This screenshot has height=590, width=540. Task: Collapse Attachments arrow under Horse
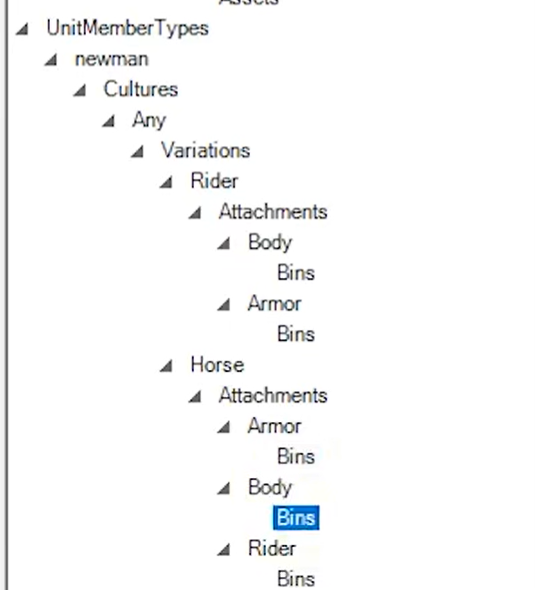(195, 396)
